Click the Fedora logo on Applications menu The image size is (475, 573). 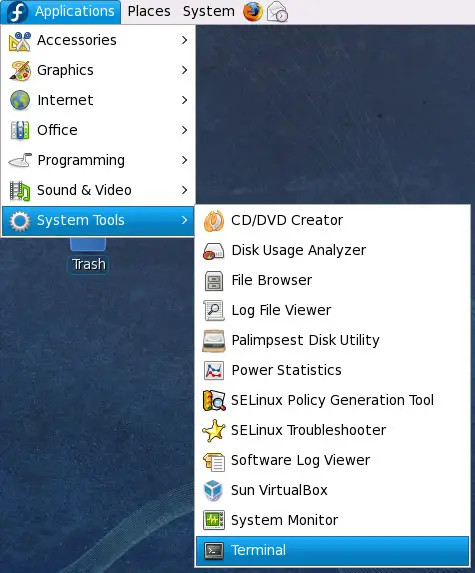[17, 12]
